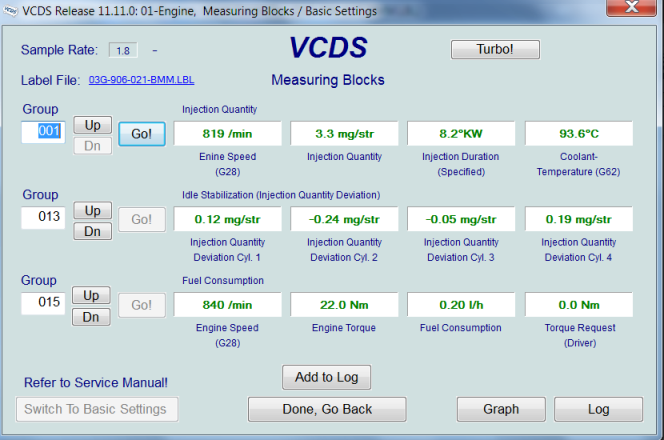664x440 pixels.
Task: Open the Graph view
Action: [501, 409]
